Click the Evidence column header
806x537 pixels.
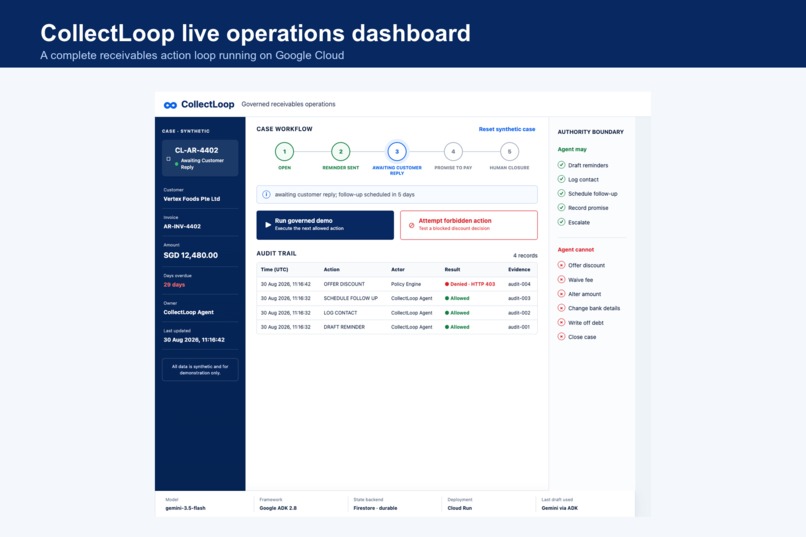(519, 269)
